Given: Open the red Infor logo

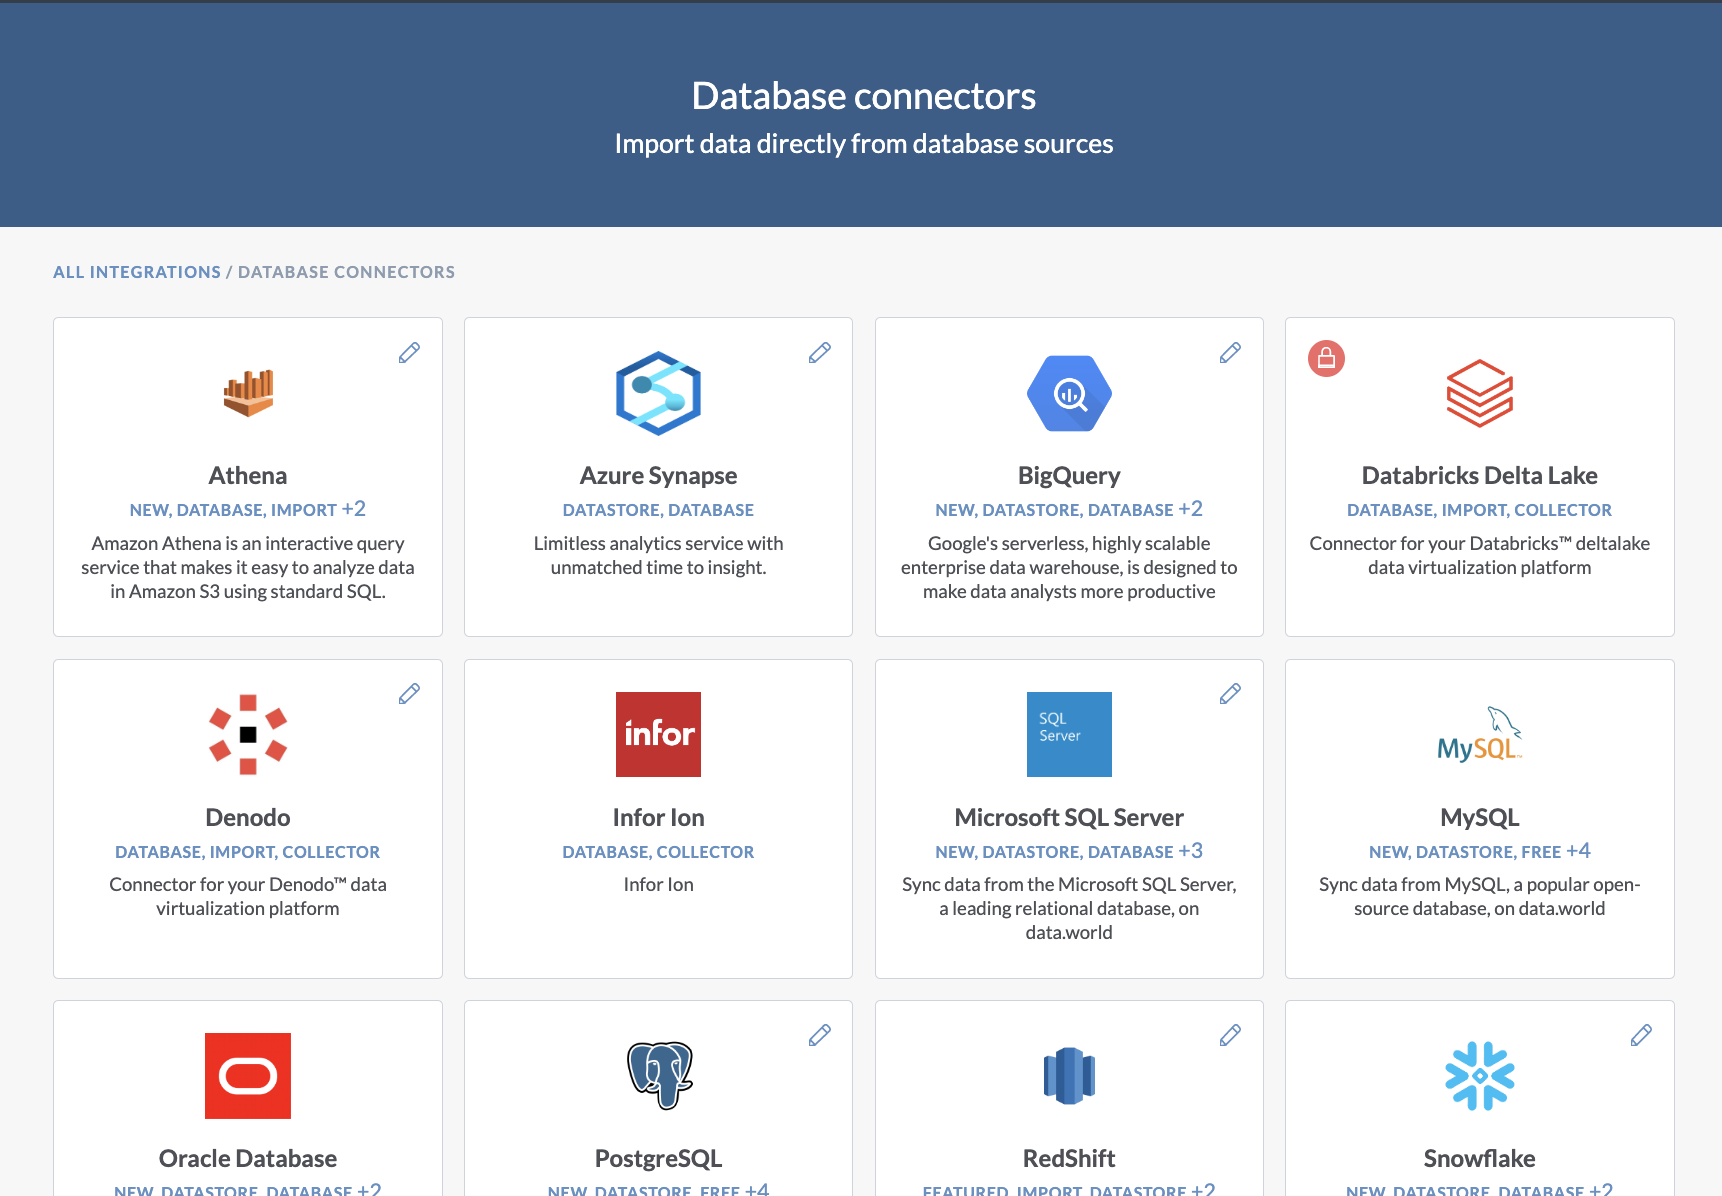Looking at the screenshot, I should tap(658, 734).
